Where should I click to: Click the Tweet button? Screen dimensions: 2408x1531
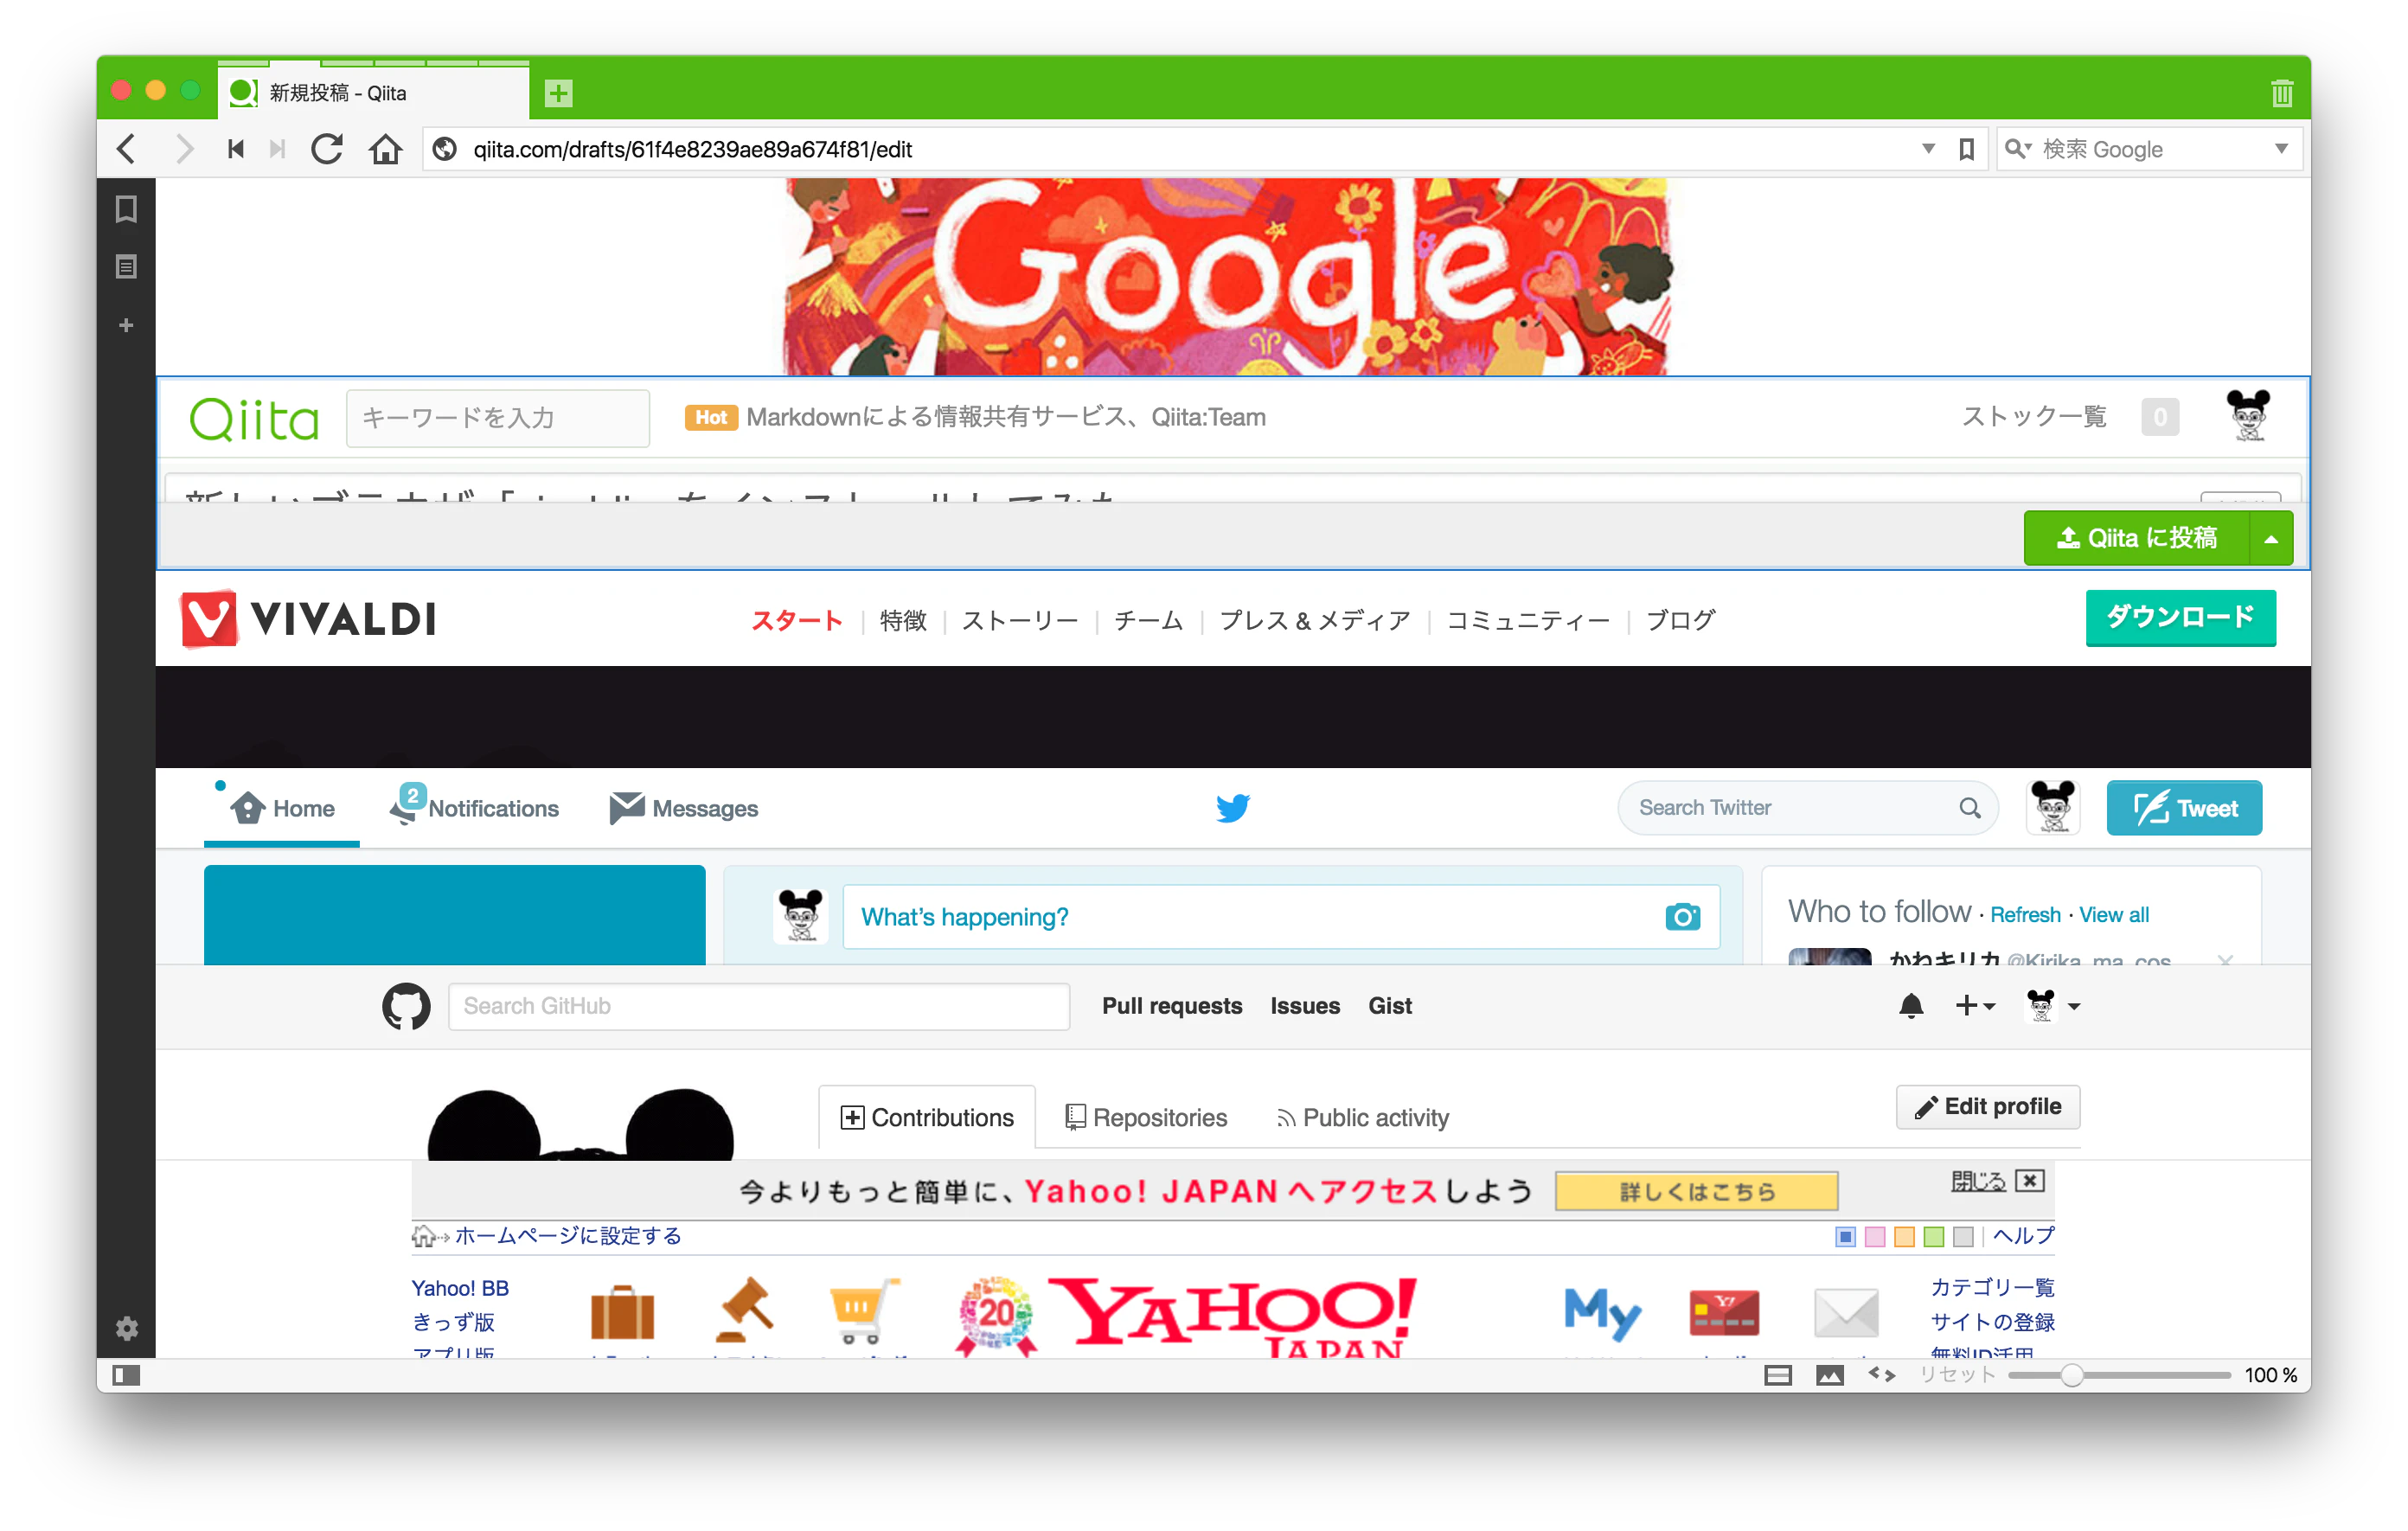[2184, 808]
